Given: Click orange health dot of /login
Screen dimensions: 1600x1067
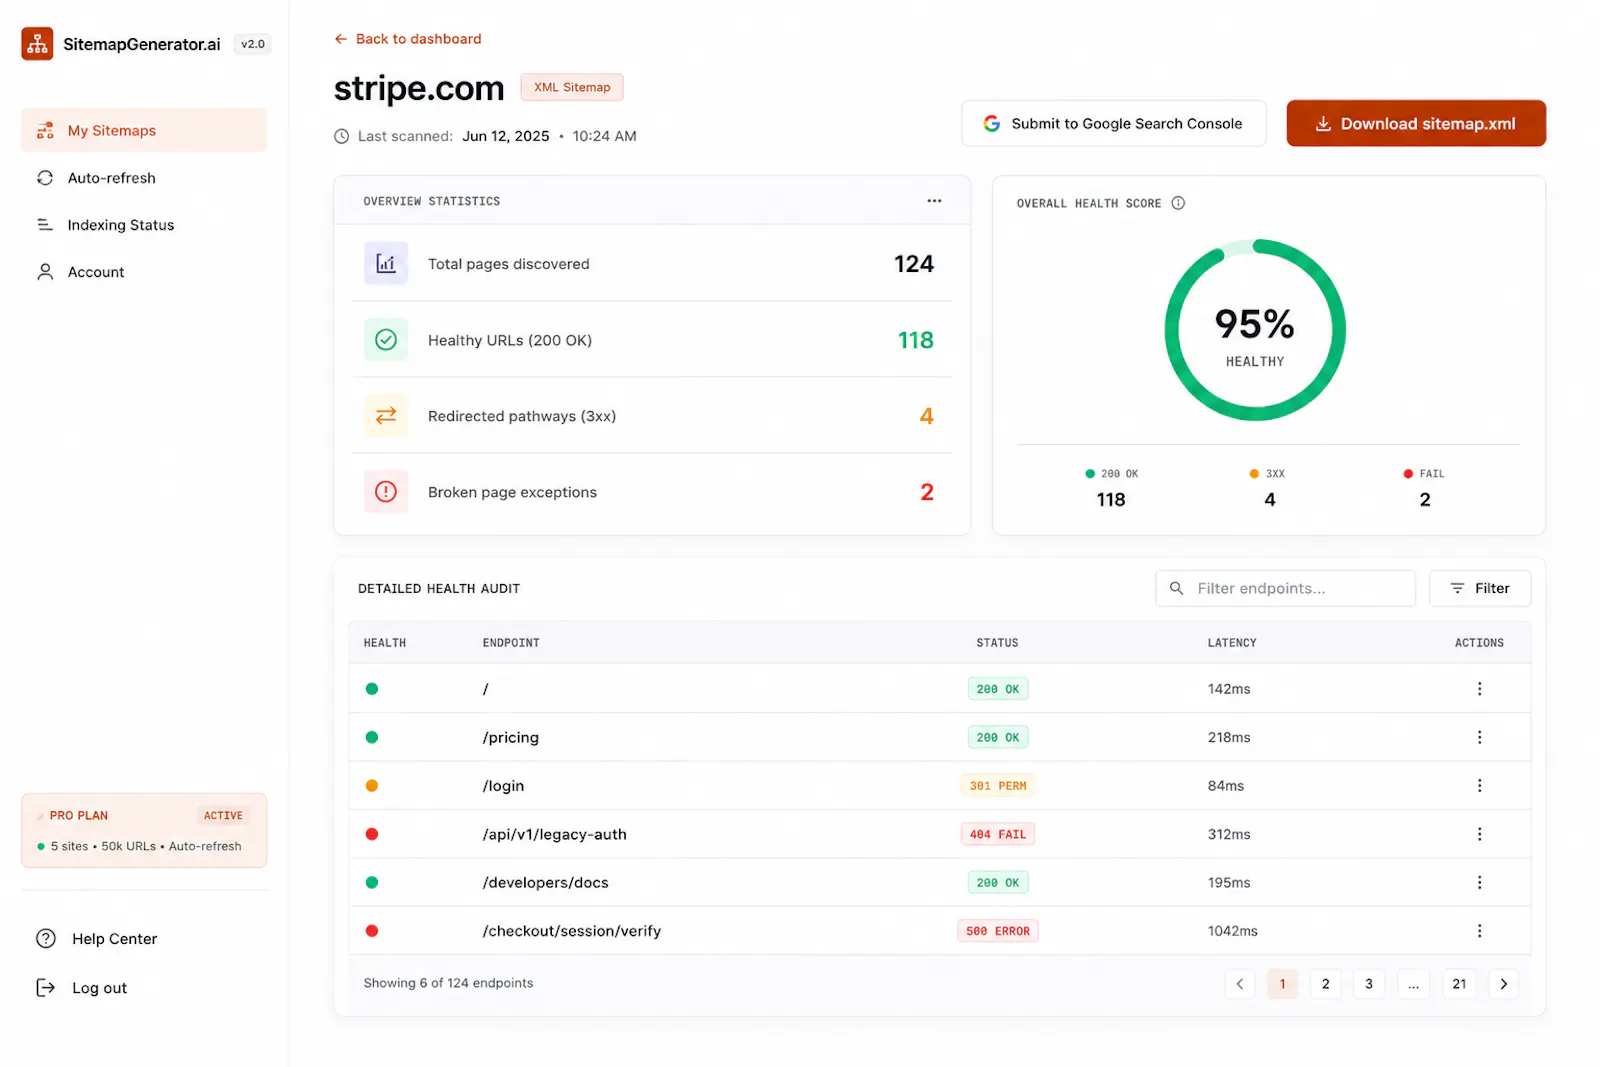Looking at the screenshot, I should coord(372,786).
